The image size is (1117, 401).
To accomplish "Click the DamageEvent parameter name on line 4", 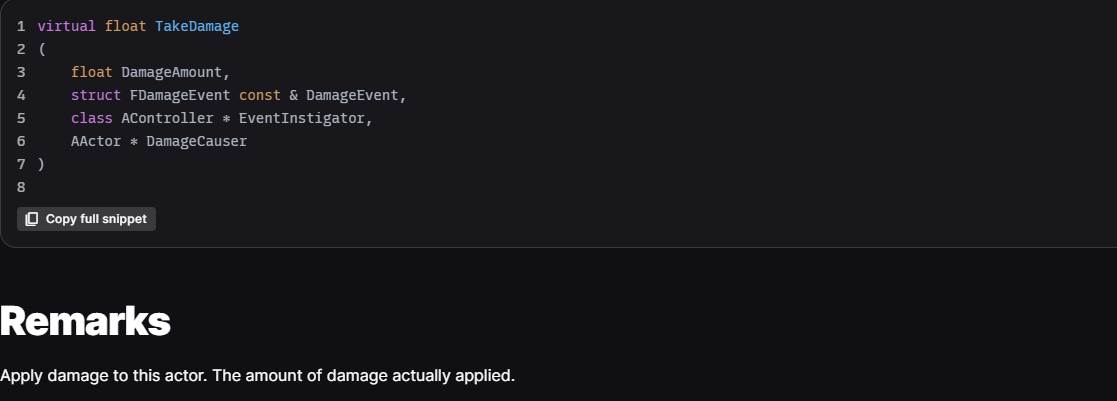I will 352,95.
